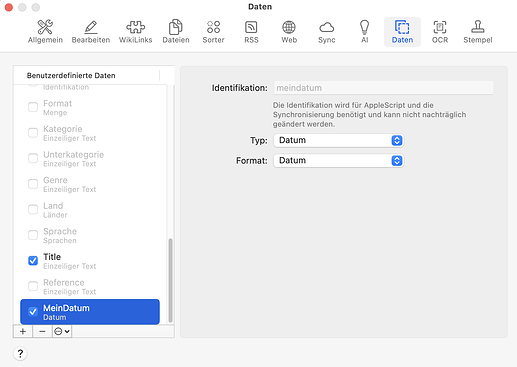Select the Sprache row label

pyautogui.click(x=60, y=231)
